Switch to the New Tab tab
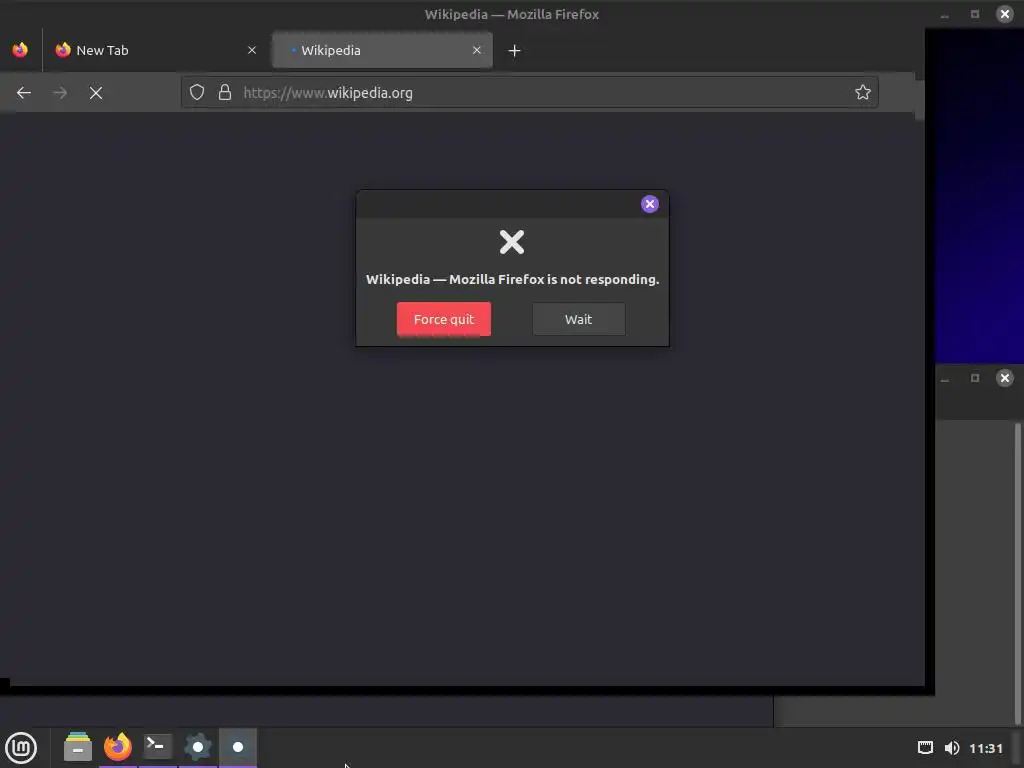The image size is (1024, 768). [x=157, y=50]
